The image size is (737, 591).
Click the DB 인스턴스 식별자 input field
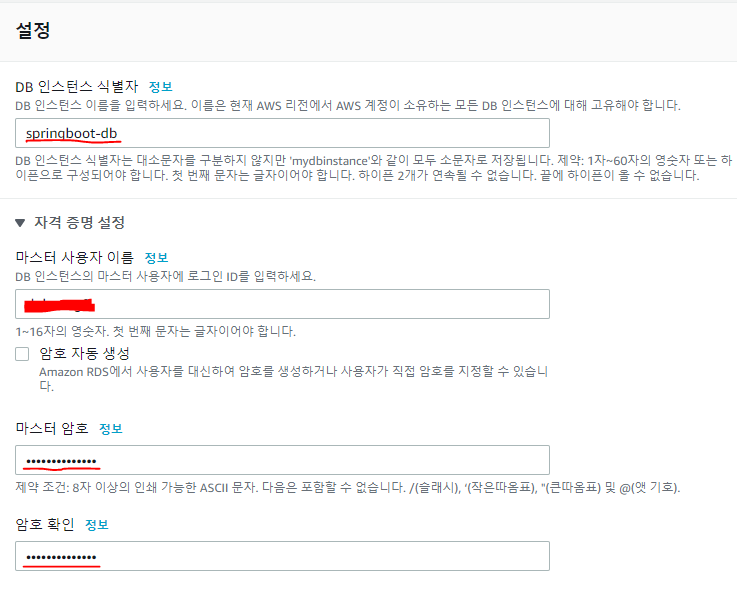tap(282, 133)
